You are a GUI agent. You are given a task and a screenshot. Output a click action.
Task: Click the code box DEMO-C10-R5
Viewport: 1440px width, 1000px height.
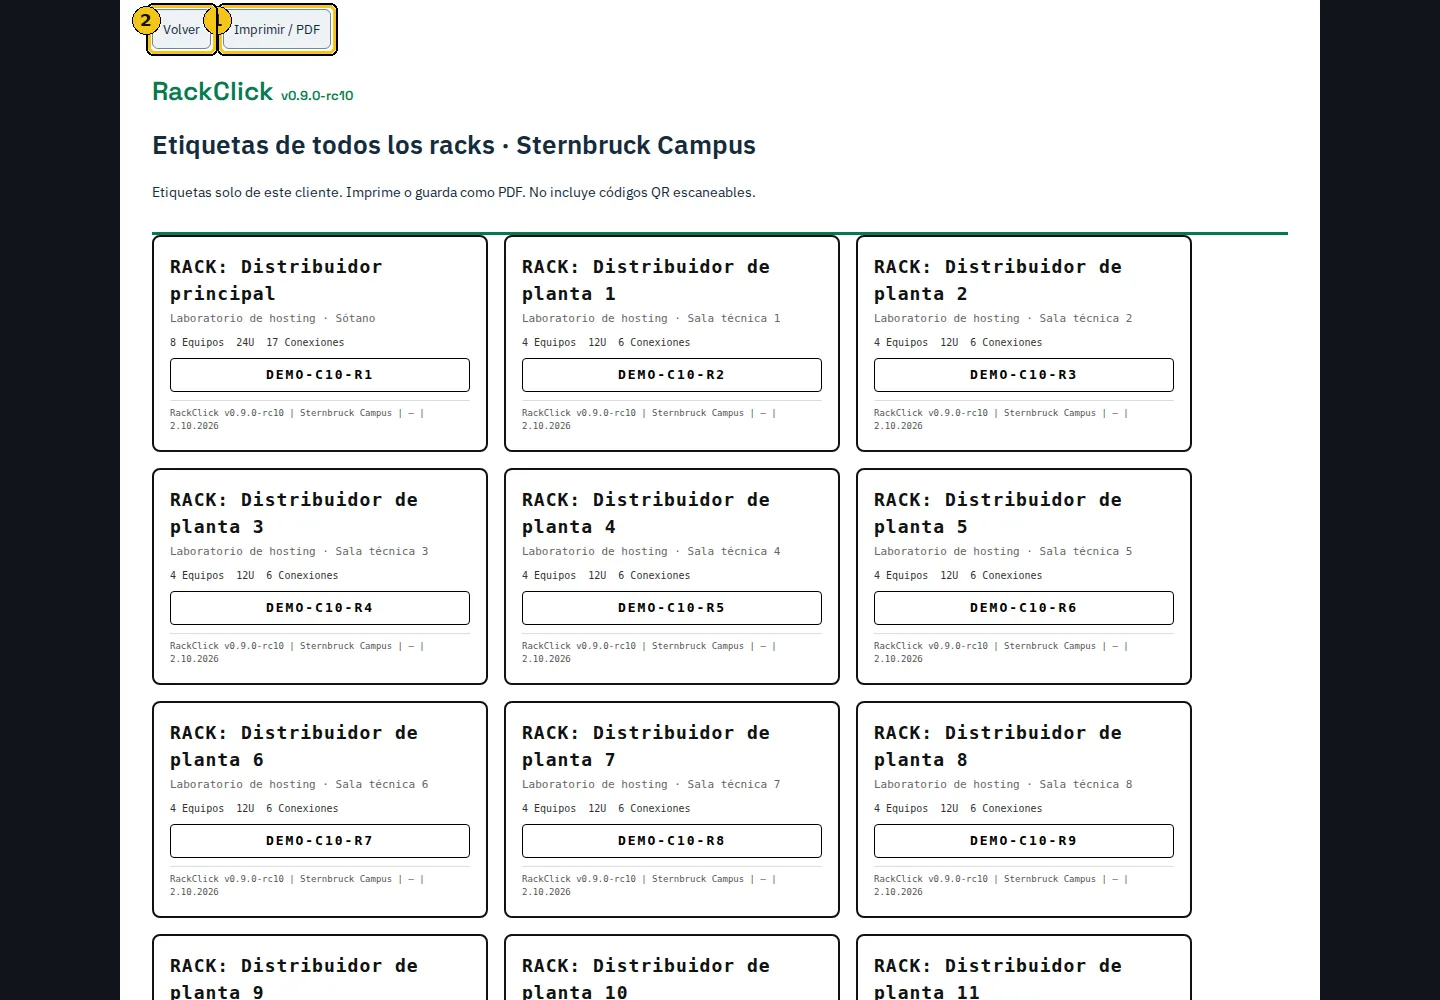672,608
